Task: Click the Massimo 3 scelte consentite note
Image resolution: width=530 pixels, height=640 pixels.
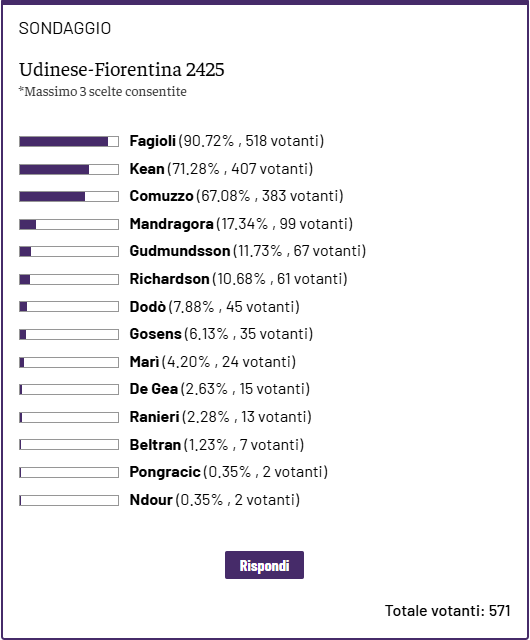Action: [102, 91]
